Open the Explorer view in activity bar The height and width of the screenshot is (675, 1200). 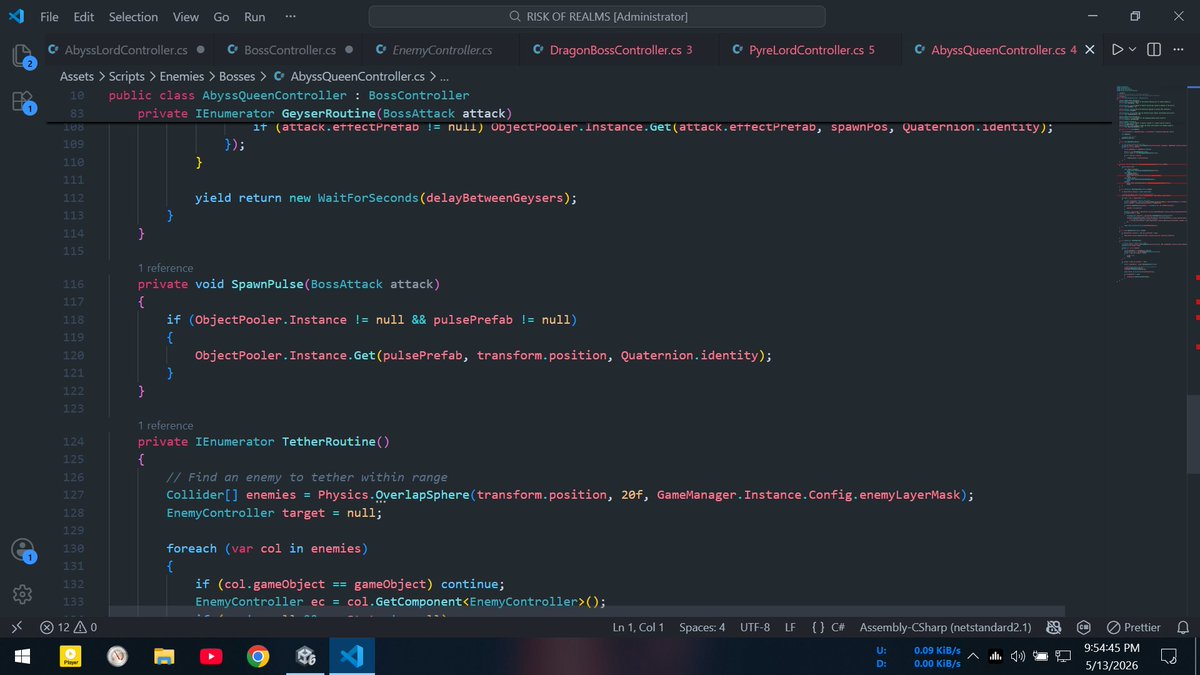pos(22,55)
